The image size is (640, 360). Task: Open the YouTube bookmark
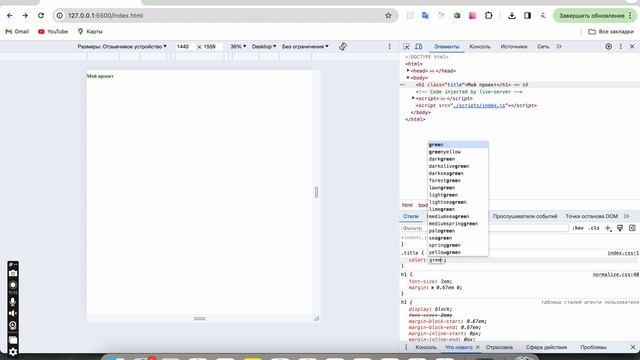(x=53, y=31)
